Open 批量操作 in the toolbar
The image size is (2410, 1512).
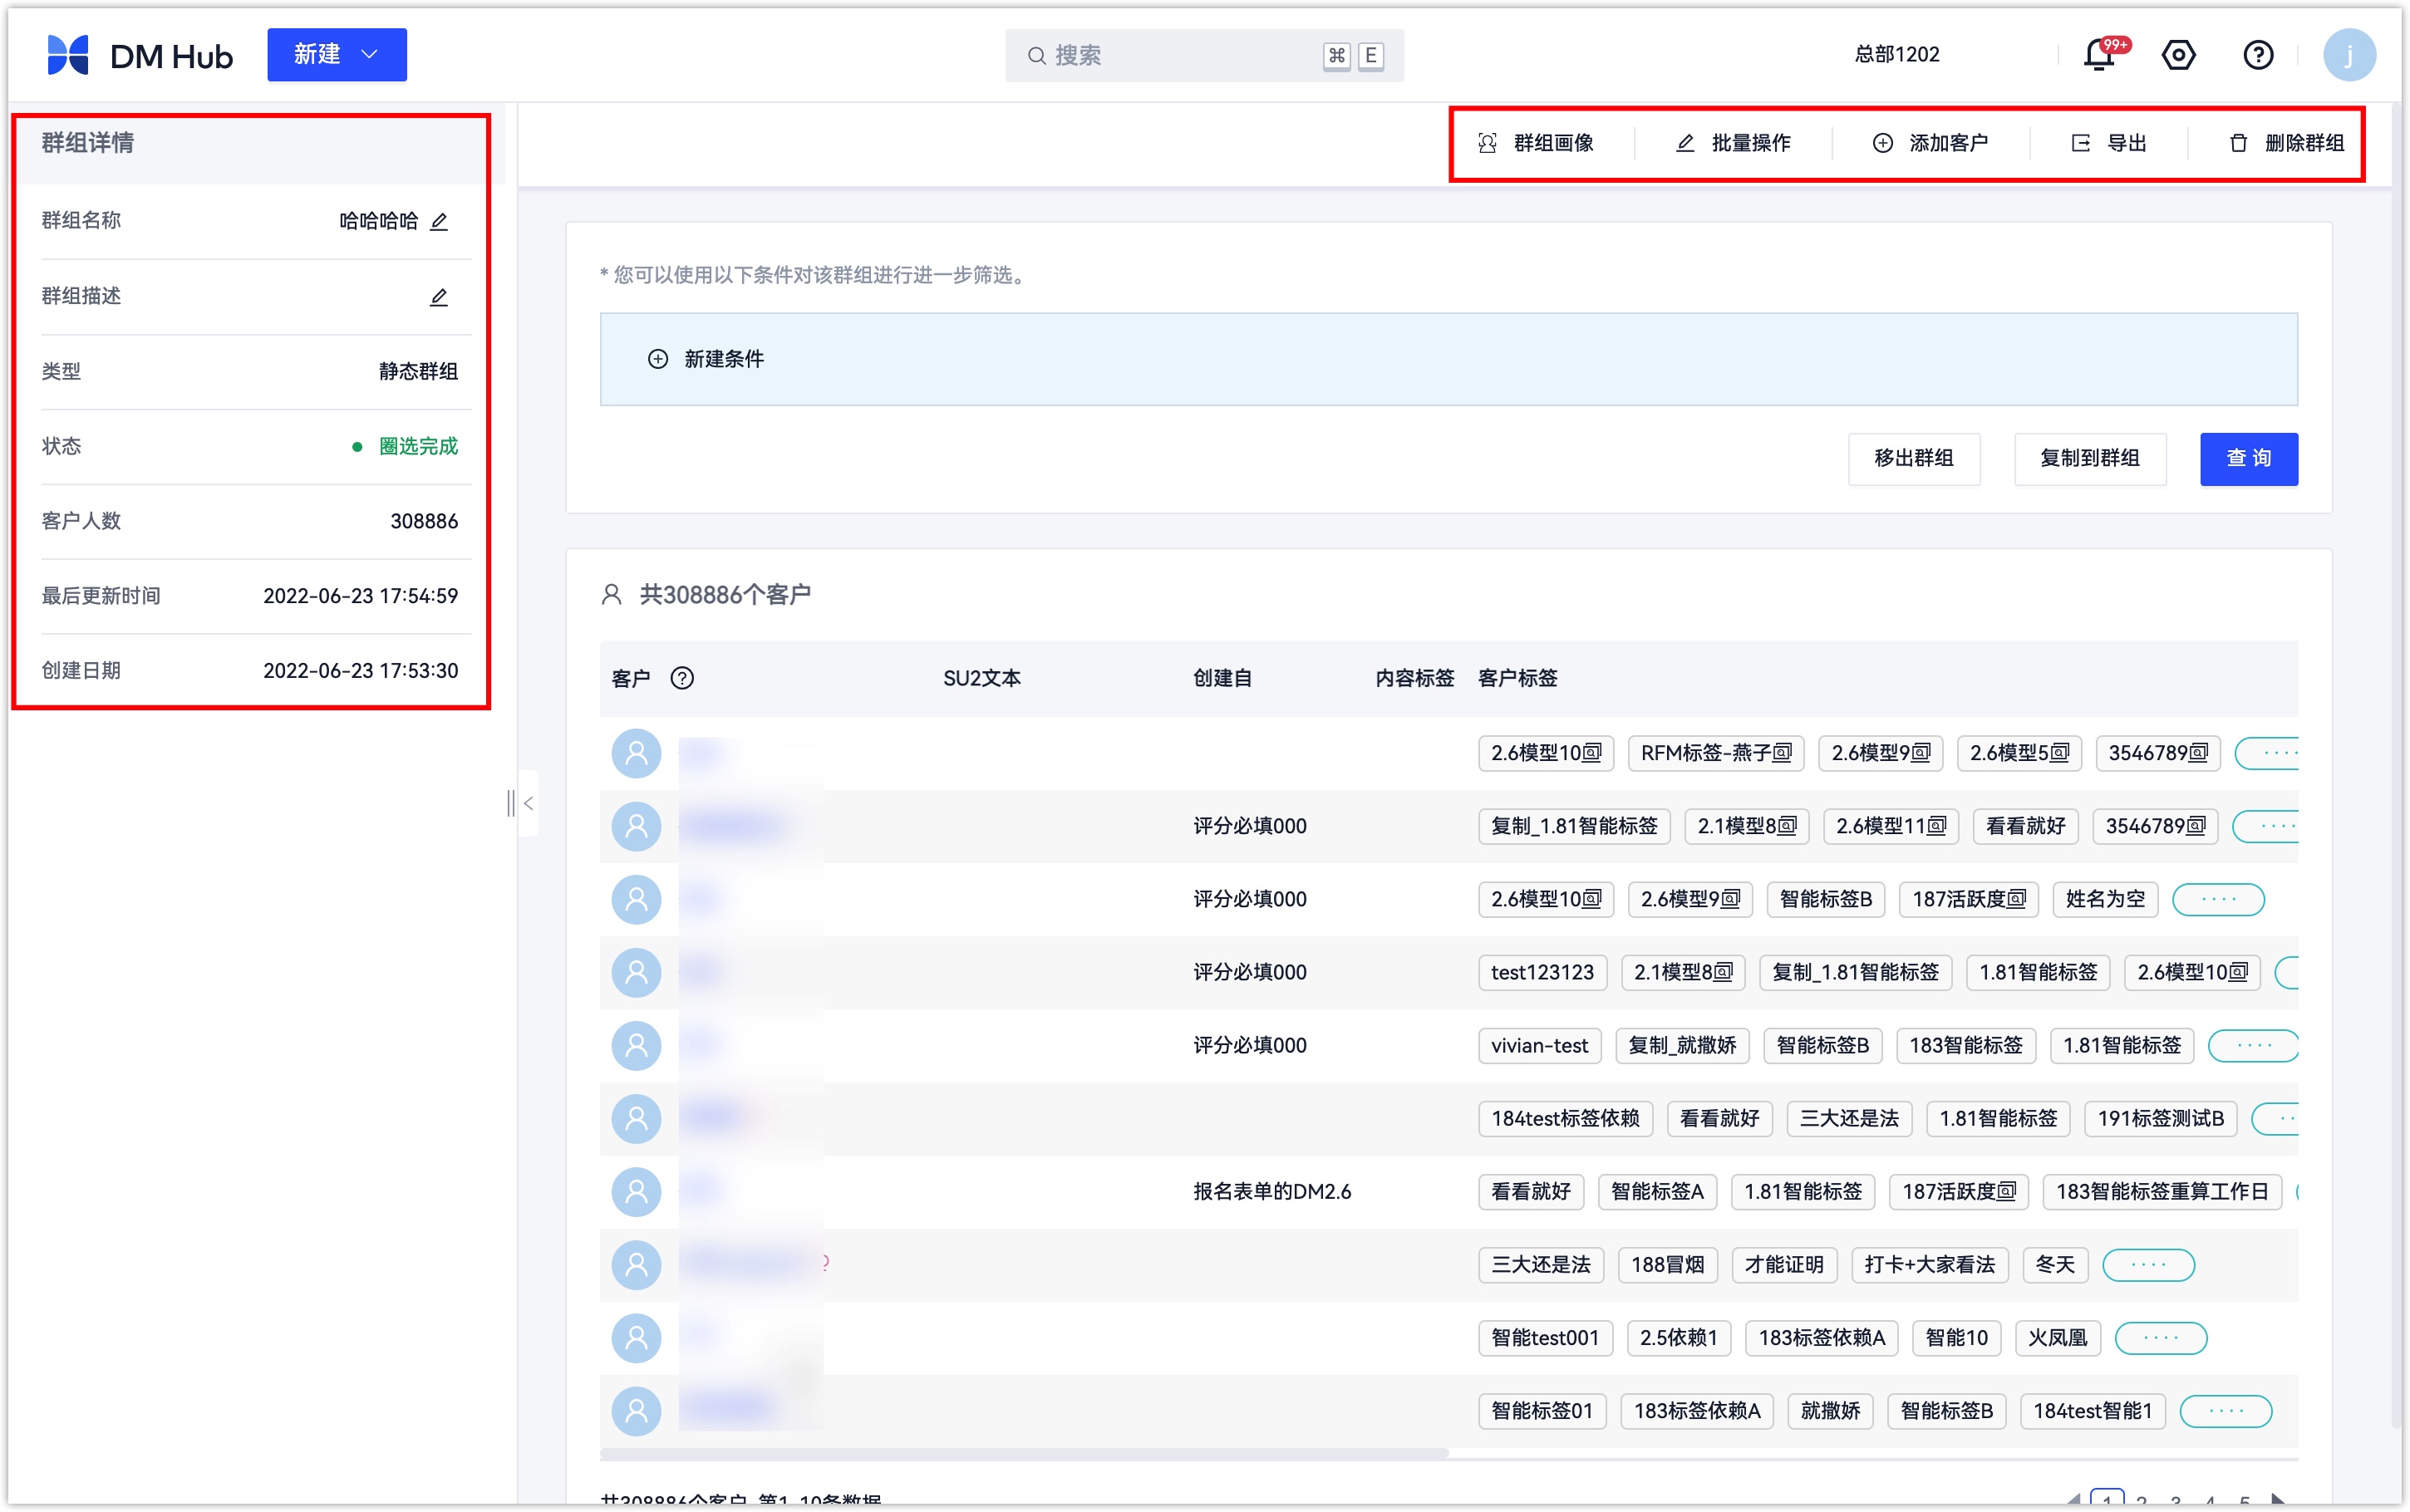[1733, 143]
